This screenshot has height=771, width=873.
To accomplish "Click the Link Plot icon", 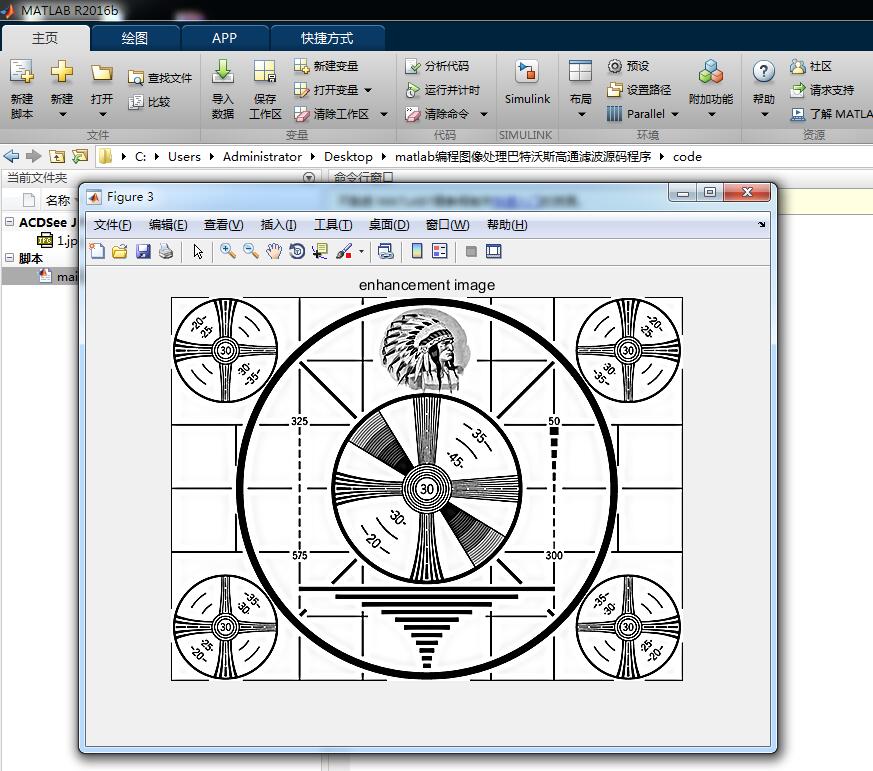I will point(385,252).
